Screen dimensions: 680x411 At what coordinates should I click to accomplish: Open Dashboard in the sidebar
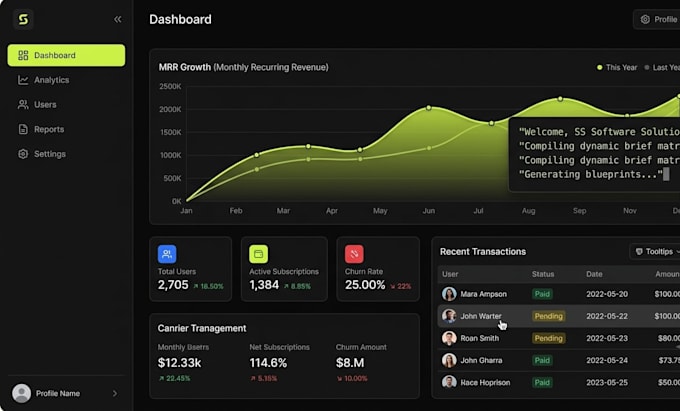[66, 55]
